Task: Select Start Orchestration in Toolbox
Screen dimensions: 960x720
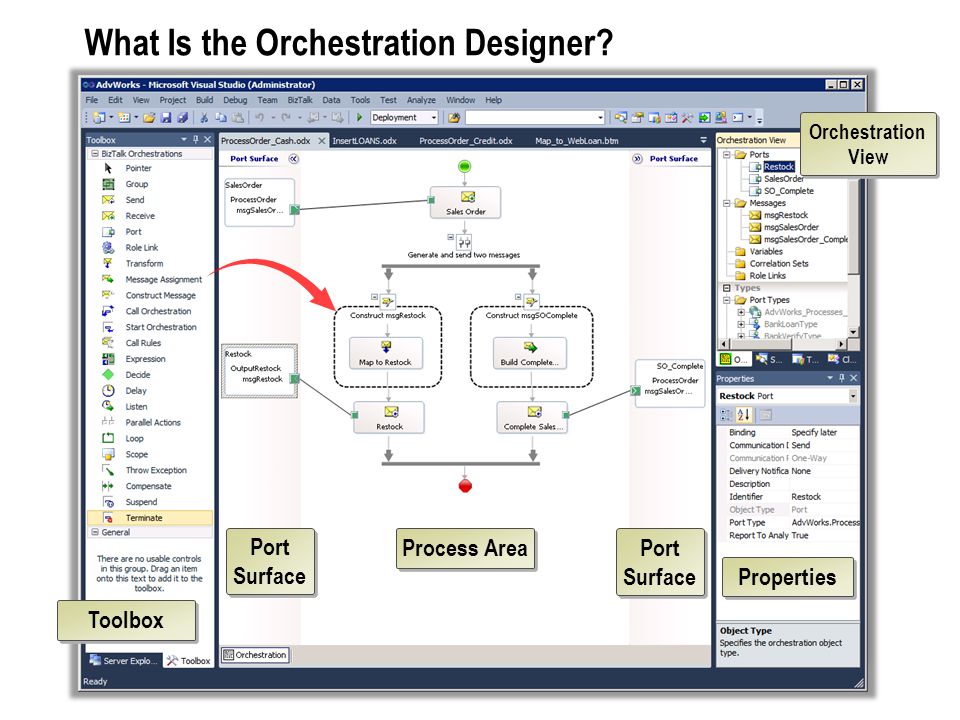Action: [x=160, y=328]
